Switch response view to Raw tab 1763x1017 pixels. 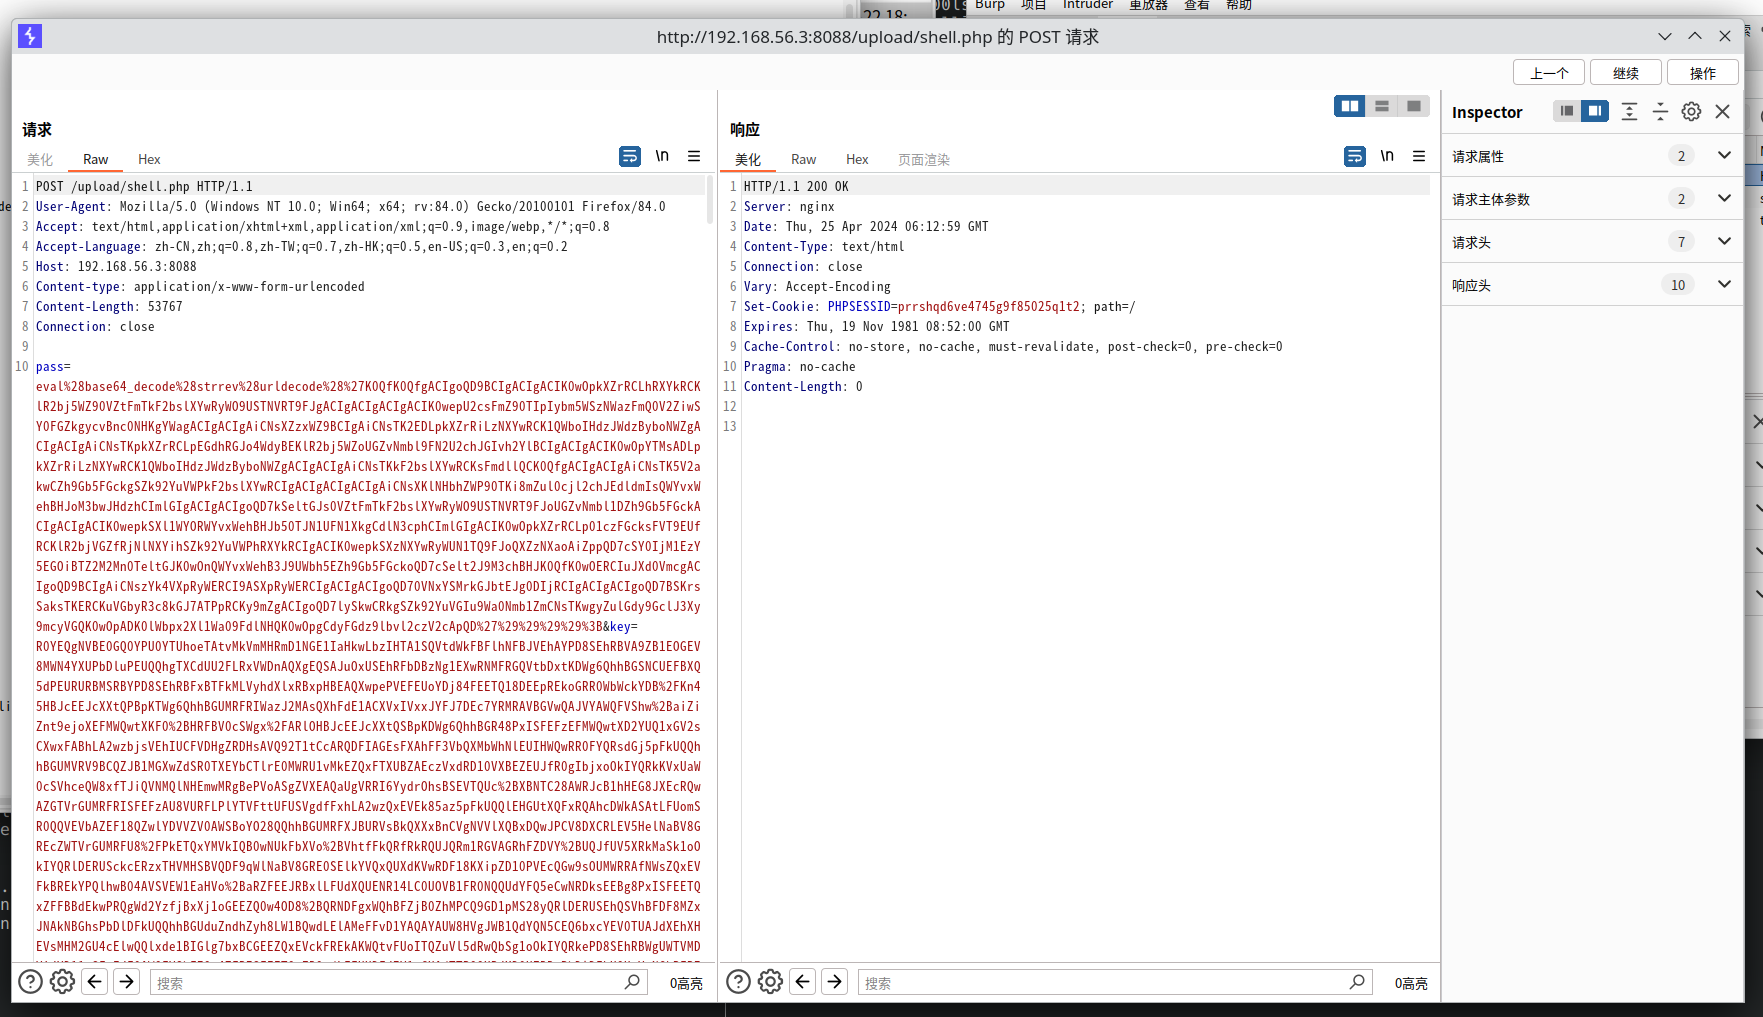coord(804,159)
